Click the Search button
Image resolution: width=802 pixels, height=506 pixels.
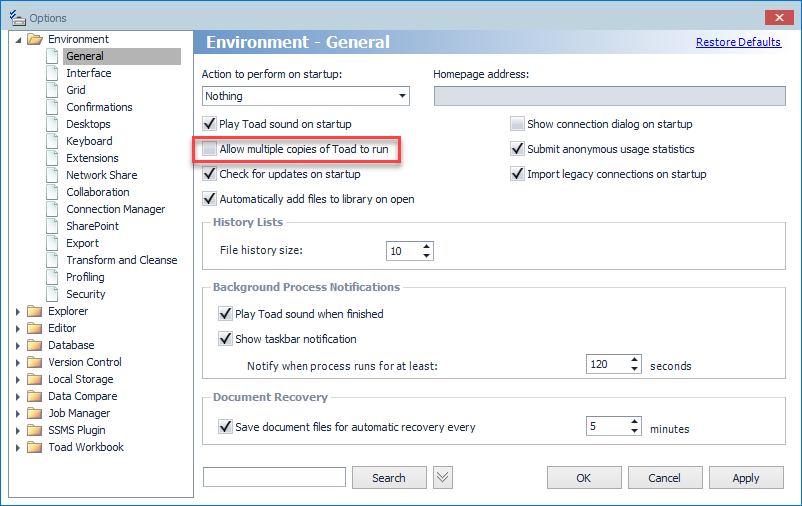pos(389,478)
